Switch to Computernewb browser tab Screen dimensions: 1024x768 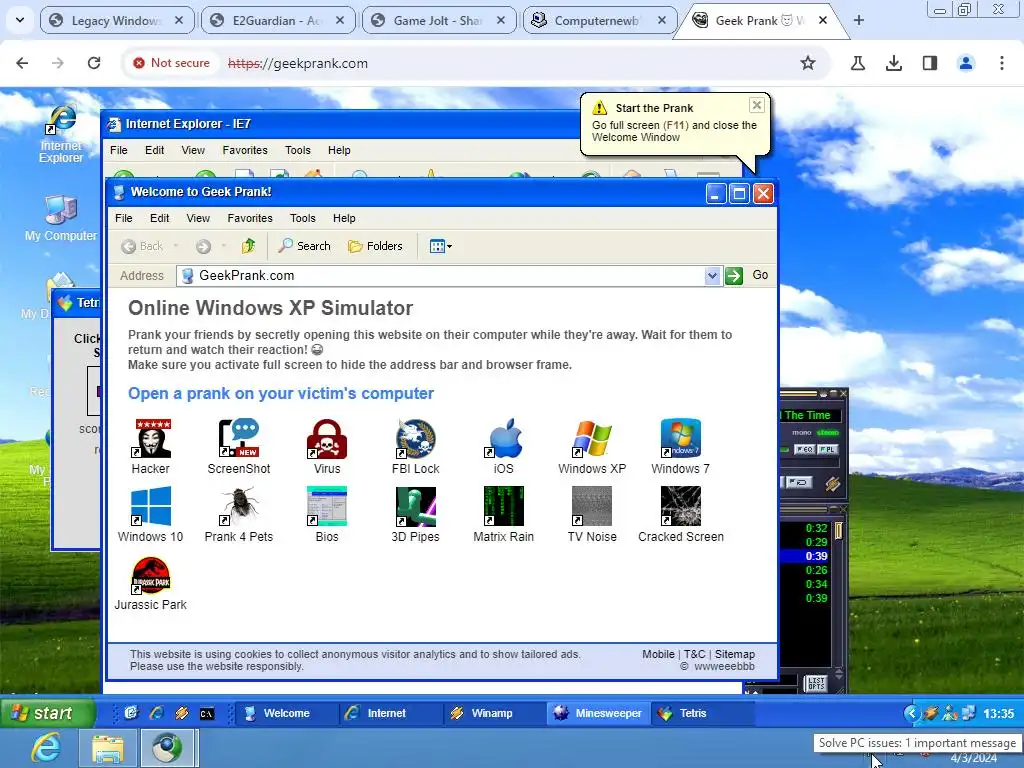pos(600,21)
